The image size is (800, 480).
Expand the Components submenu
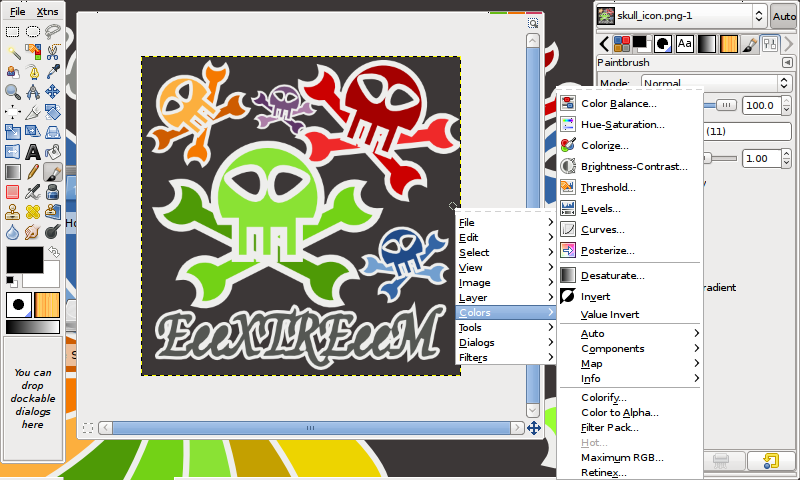(x=629, y=348)
